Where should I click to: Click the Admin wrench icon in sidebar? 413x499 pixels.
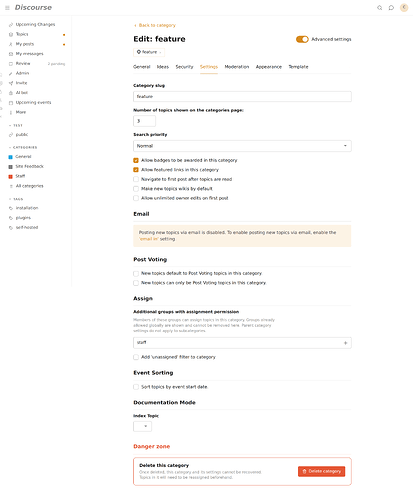coord(11,73)
